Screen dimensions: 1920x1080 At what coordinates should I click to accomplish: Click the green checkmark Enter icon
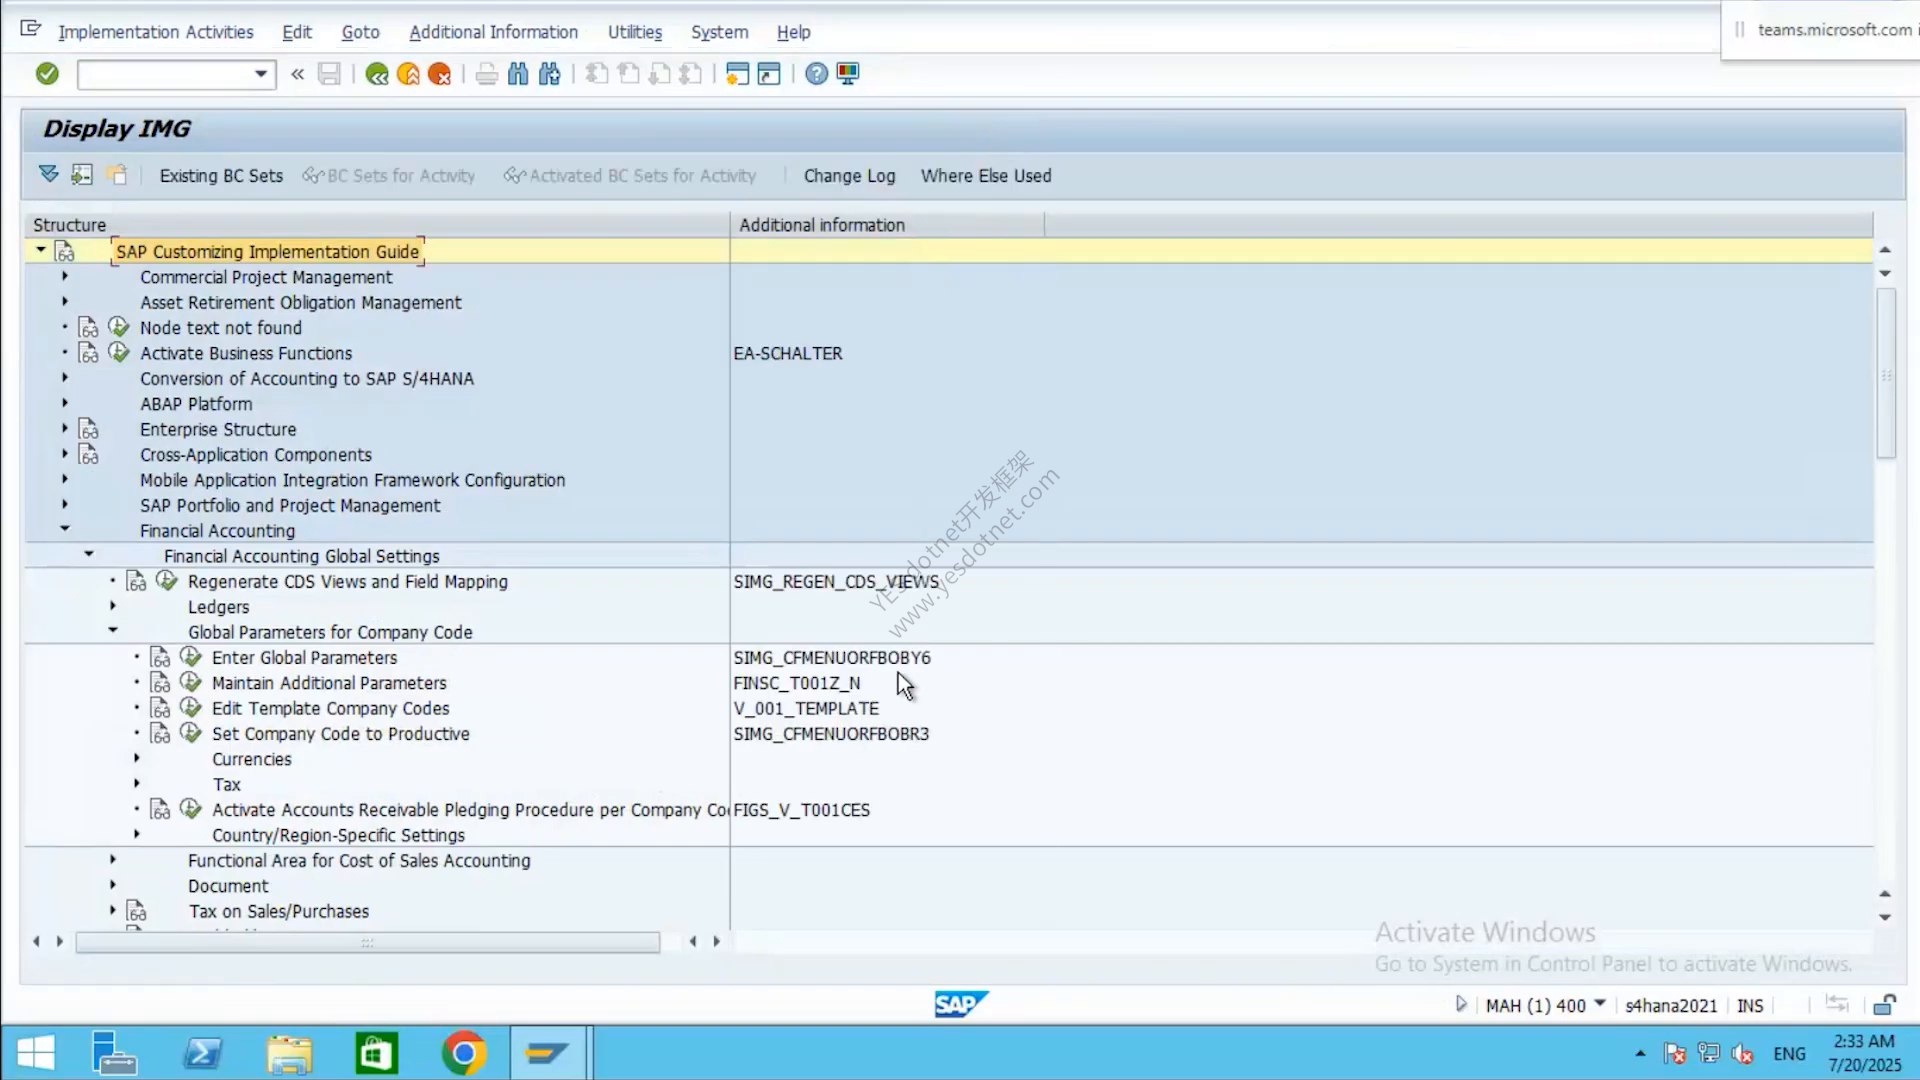47,74
